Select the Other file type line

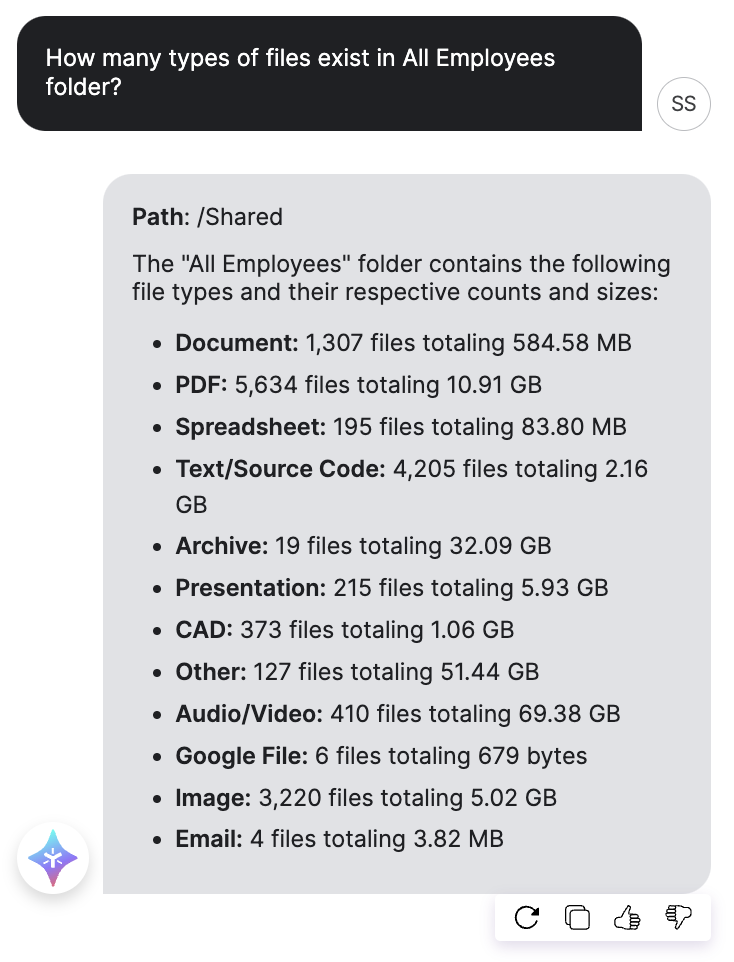pos(357,672)
